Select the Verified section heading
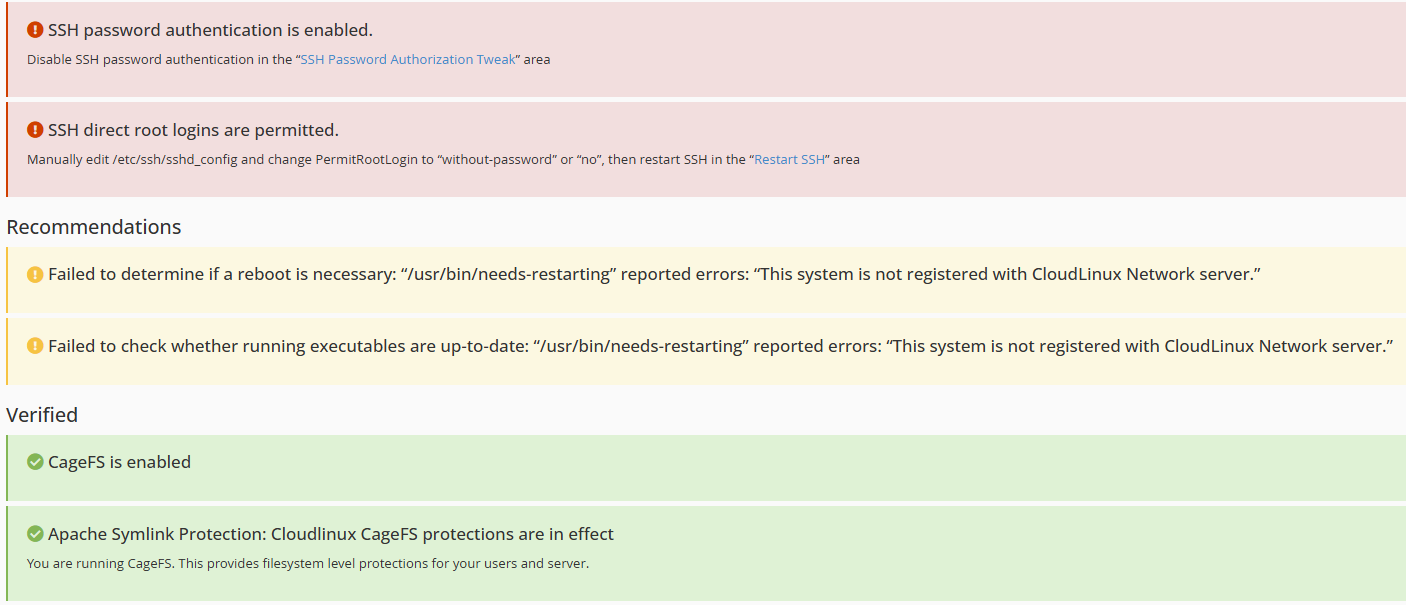The width and height of the screenshot is (1406, 605). click(x=42, y=414)
